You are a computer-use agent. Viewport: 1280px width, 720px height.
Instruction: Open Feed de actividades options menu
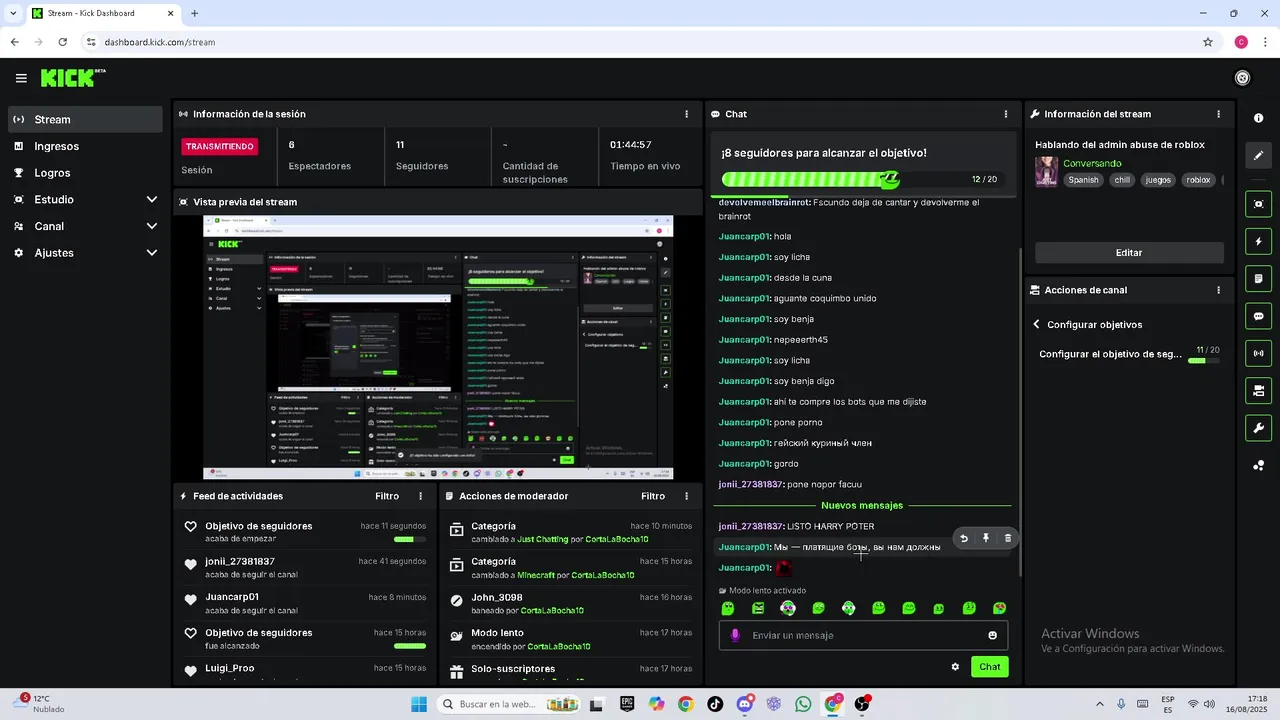[420, 496]
